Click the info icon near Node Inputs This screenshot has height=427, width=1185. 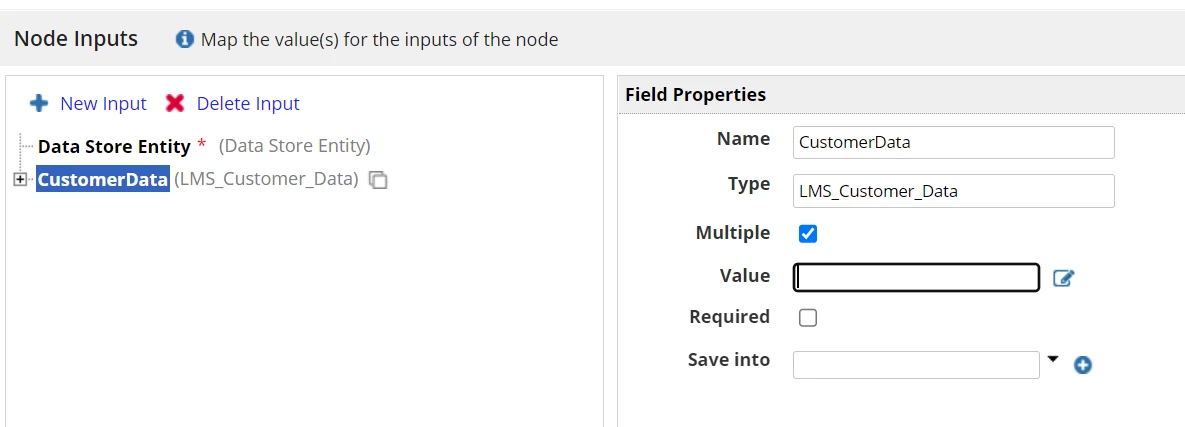[184, 39]
